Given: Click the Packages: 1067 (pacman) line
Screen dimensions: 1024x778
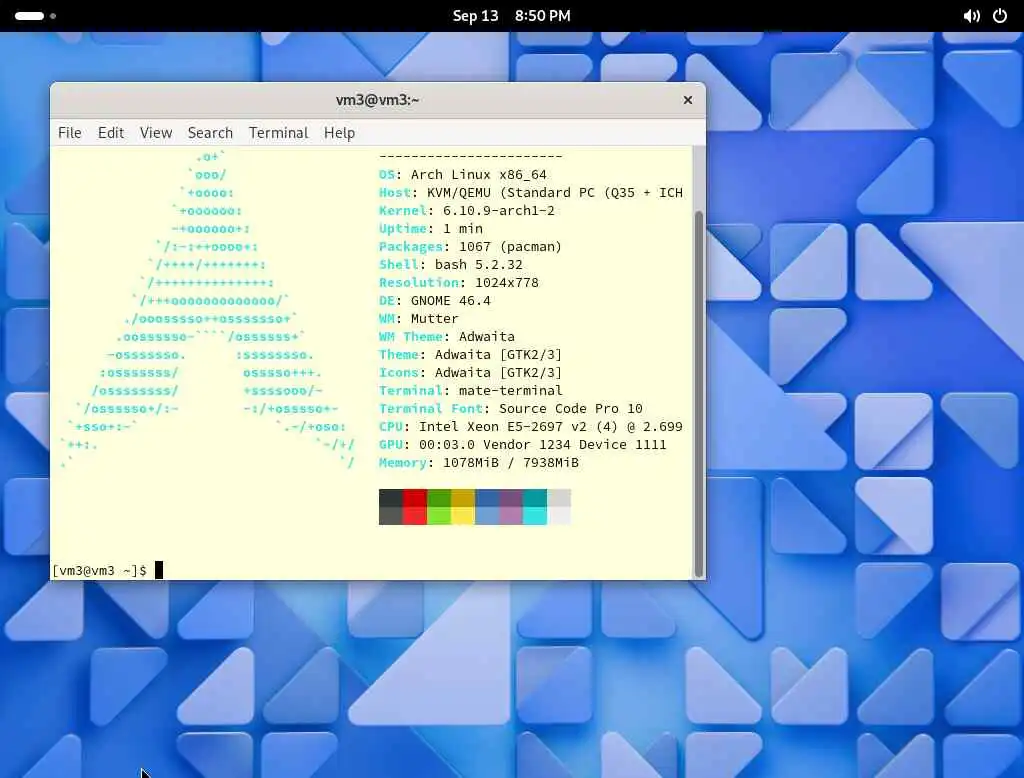Looking at the screenshot, I should 470,246.
